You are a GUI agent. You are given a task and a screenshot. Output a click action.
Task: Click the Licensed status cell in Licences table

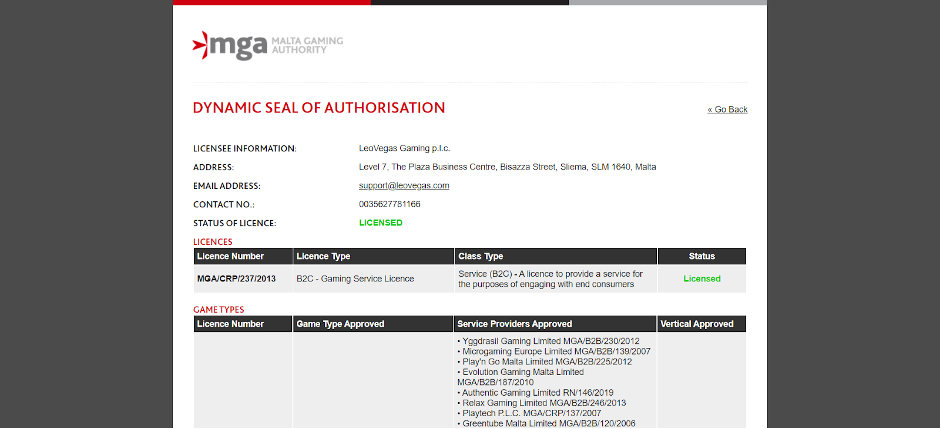pos(702,279)
